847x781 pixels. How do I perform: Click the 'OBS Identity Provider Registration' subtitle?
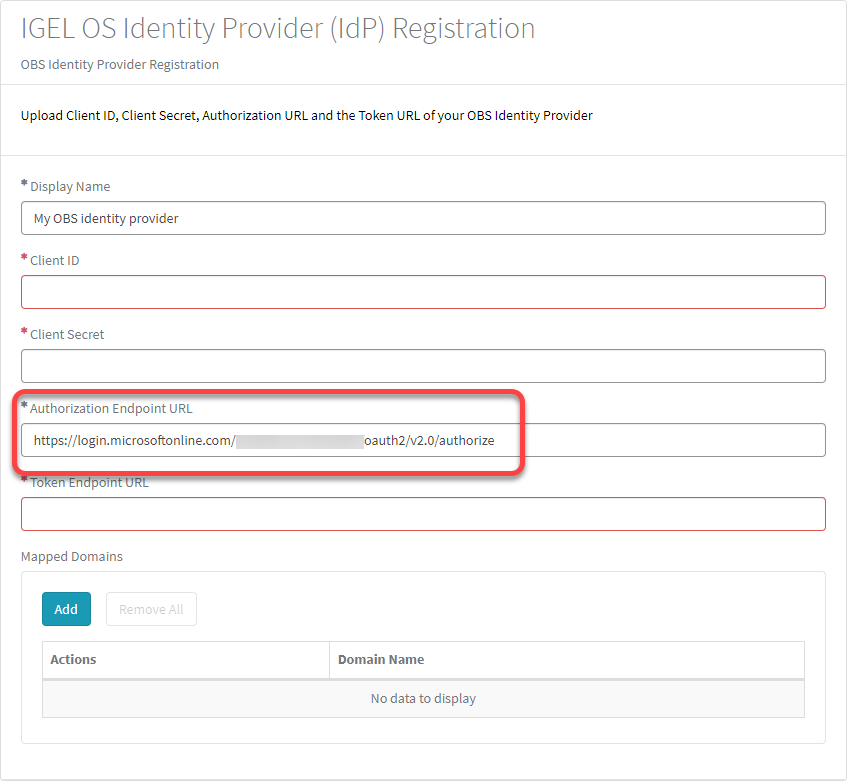[x=120, y=65]
